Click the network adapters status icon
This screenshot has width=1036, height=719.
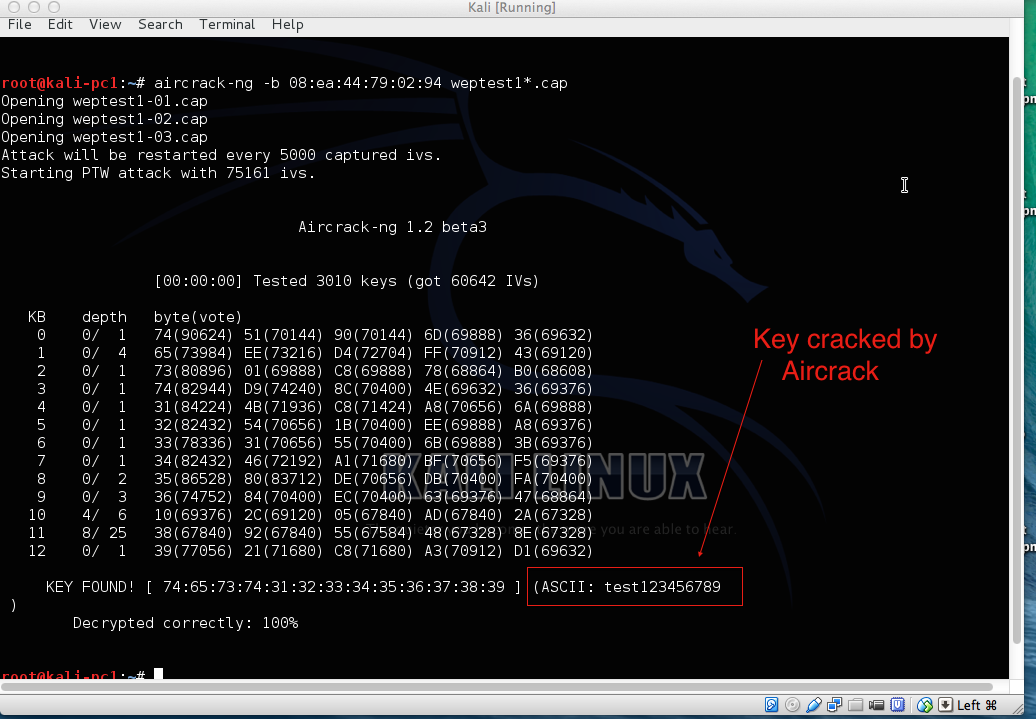(834, 705)
